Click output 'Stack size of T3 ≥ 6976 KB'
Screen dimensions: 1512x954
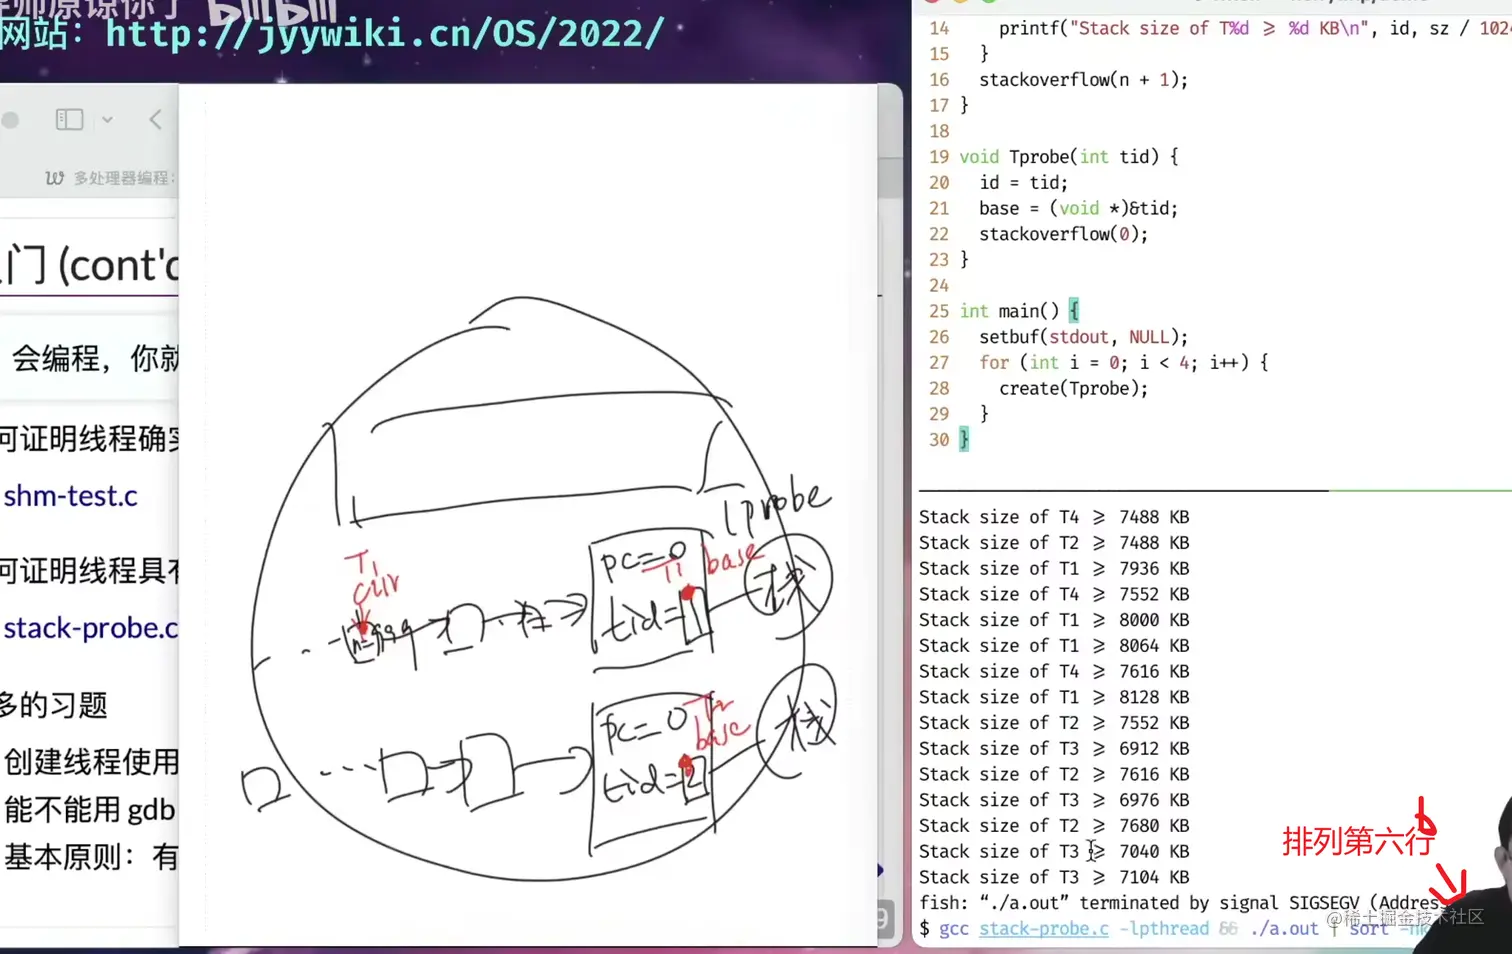1054,800
